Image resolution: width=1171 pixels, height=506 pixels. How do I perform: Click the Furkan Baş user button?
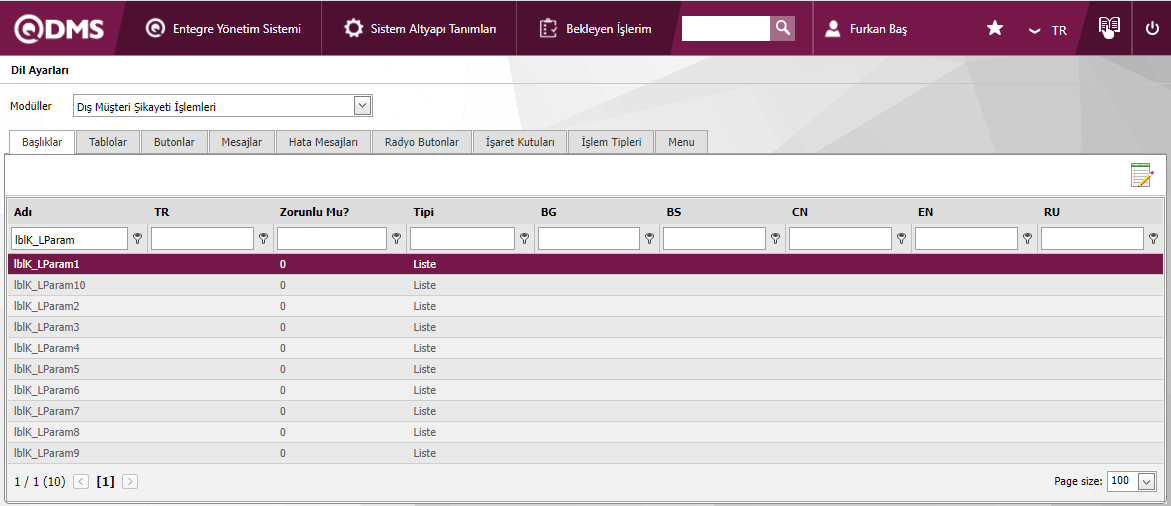(x=866, y=29)
